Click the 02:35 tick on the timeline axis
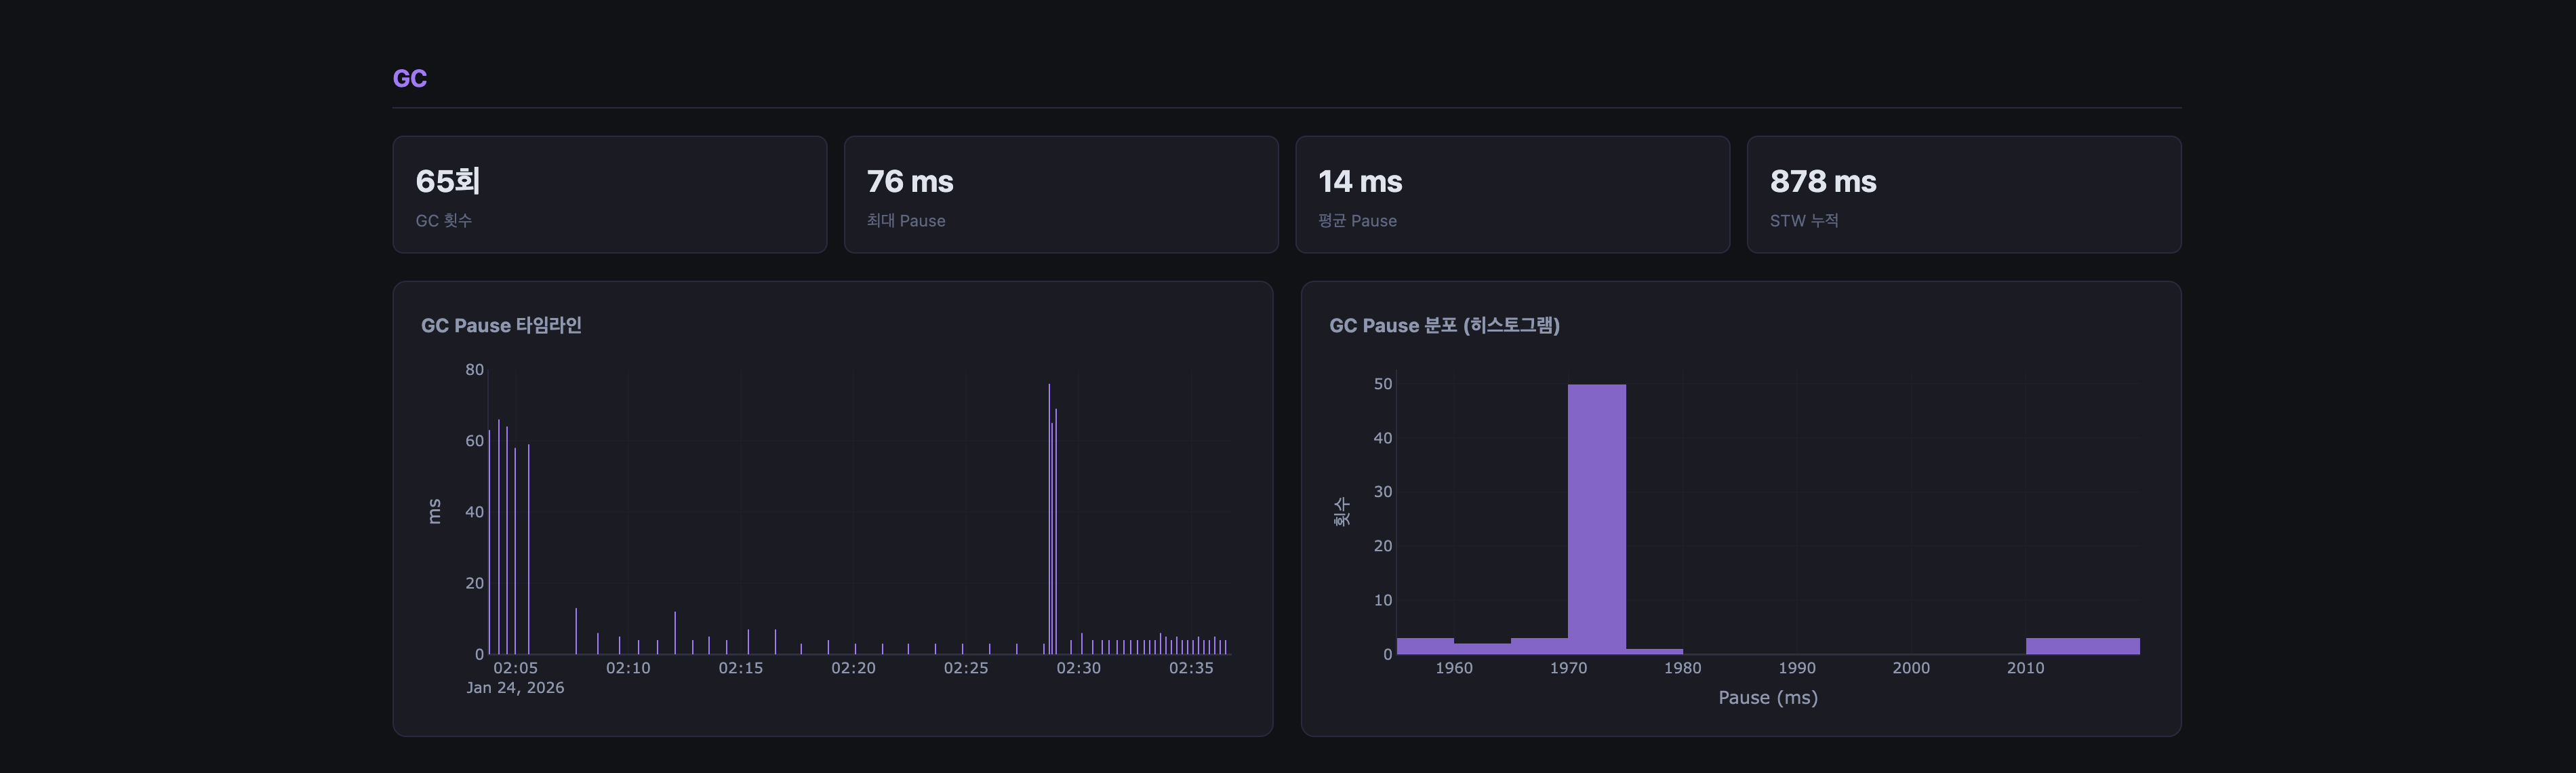This screenshot has height=773, width=2576. [x=1191, y=668]
